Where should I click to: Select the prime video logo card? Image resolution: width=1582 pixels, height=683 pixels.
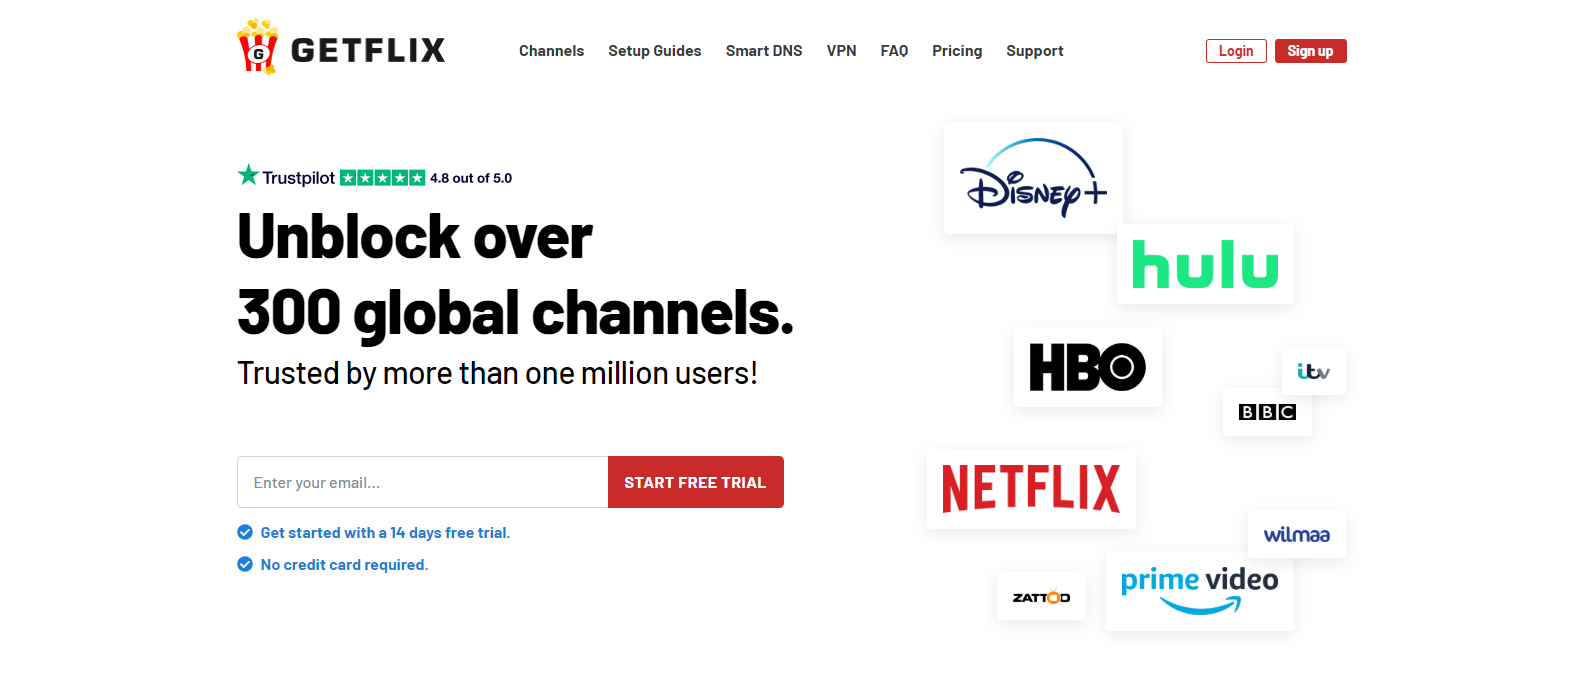point(1199,590)
